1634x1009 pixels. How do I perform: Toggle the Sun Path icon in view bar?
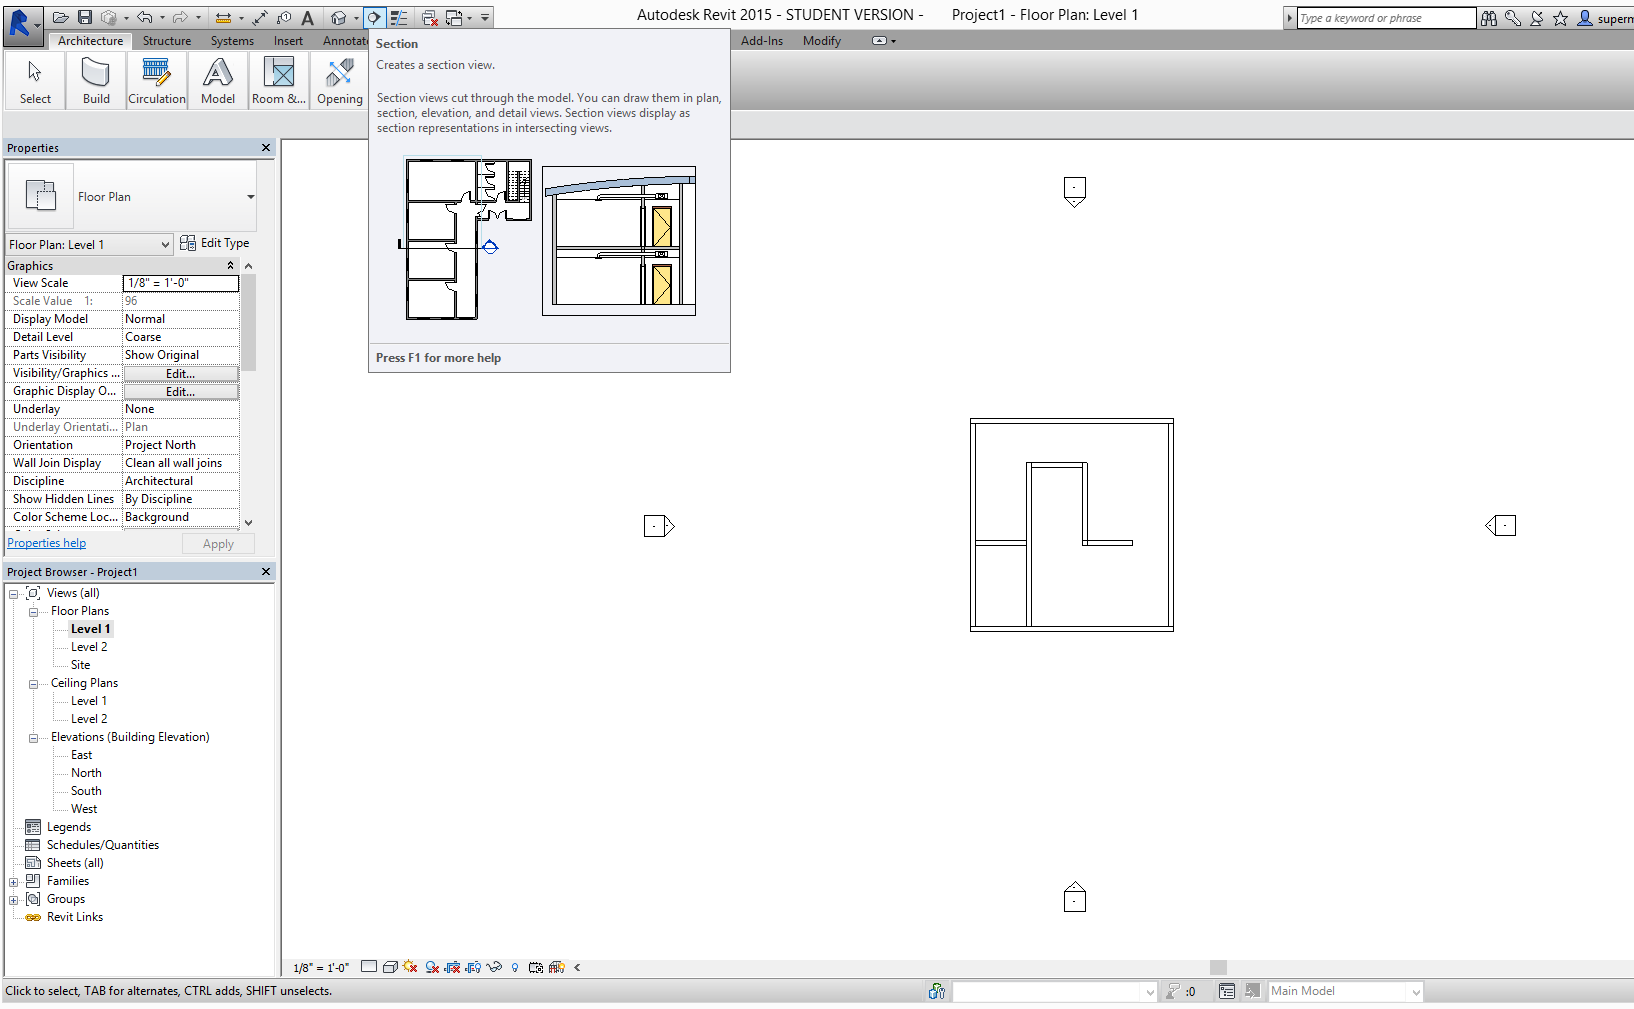[410, 967]
